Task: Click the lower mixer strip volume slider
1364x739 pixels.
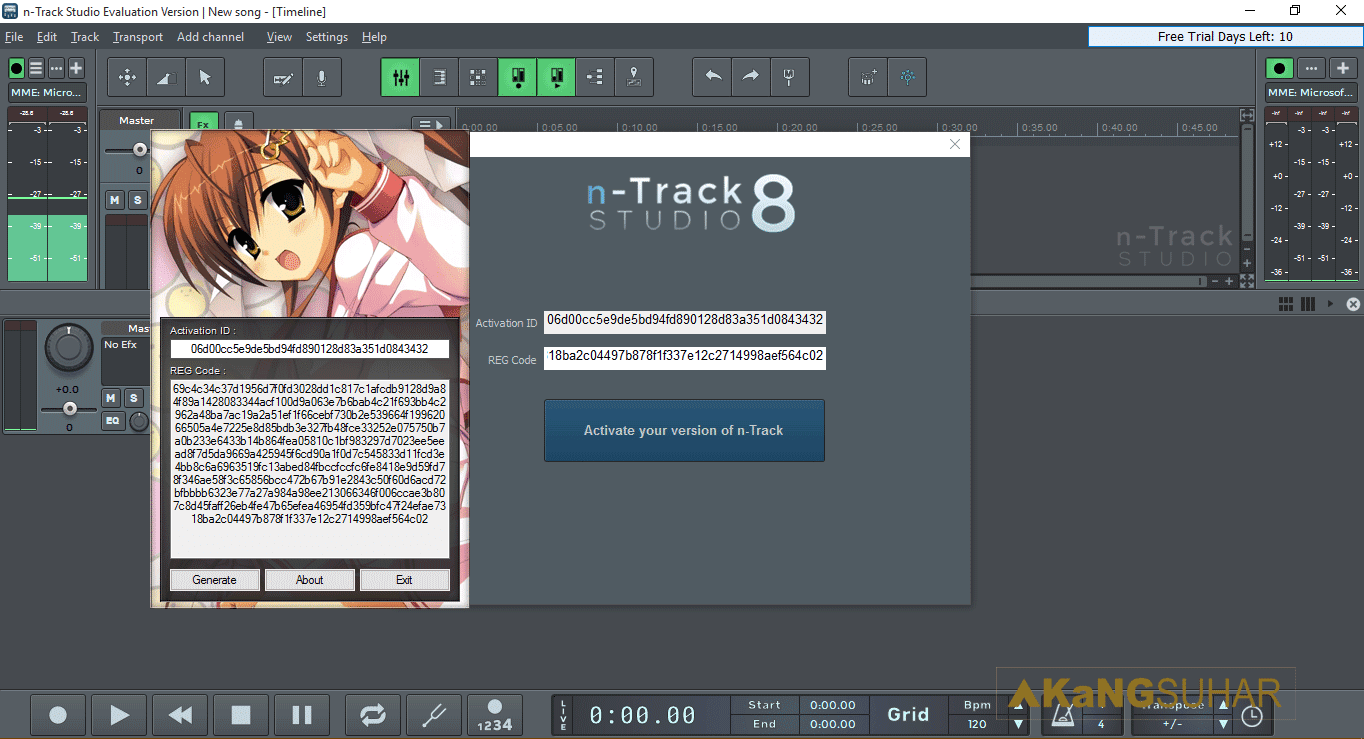Action: [69, 409]
